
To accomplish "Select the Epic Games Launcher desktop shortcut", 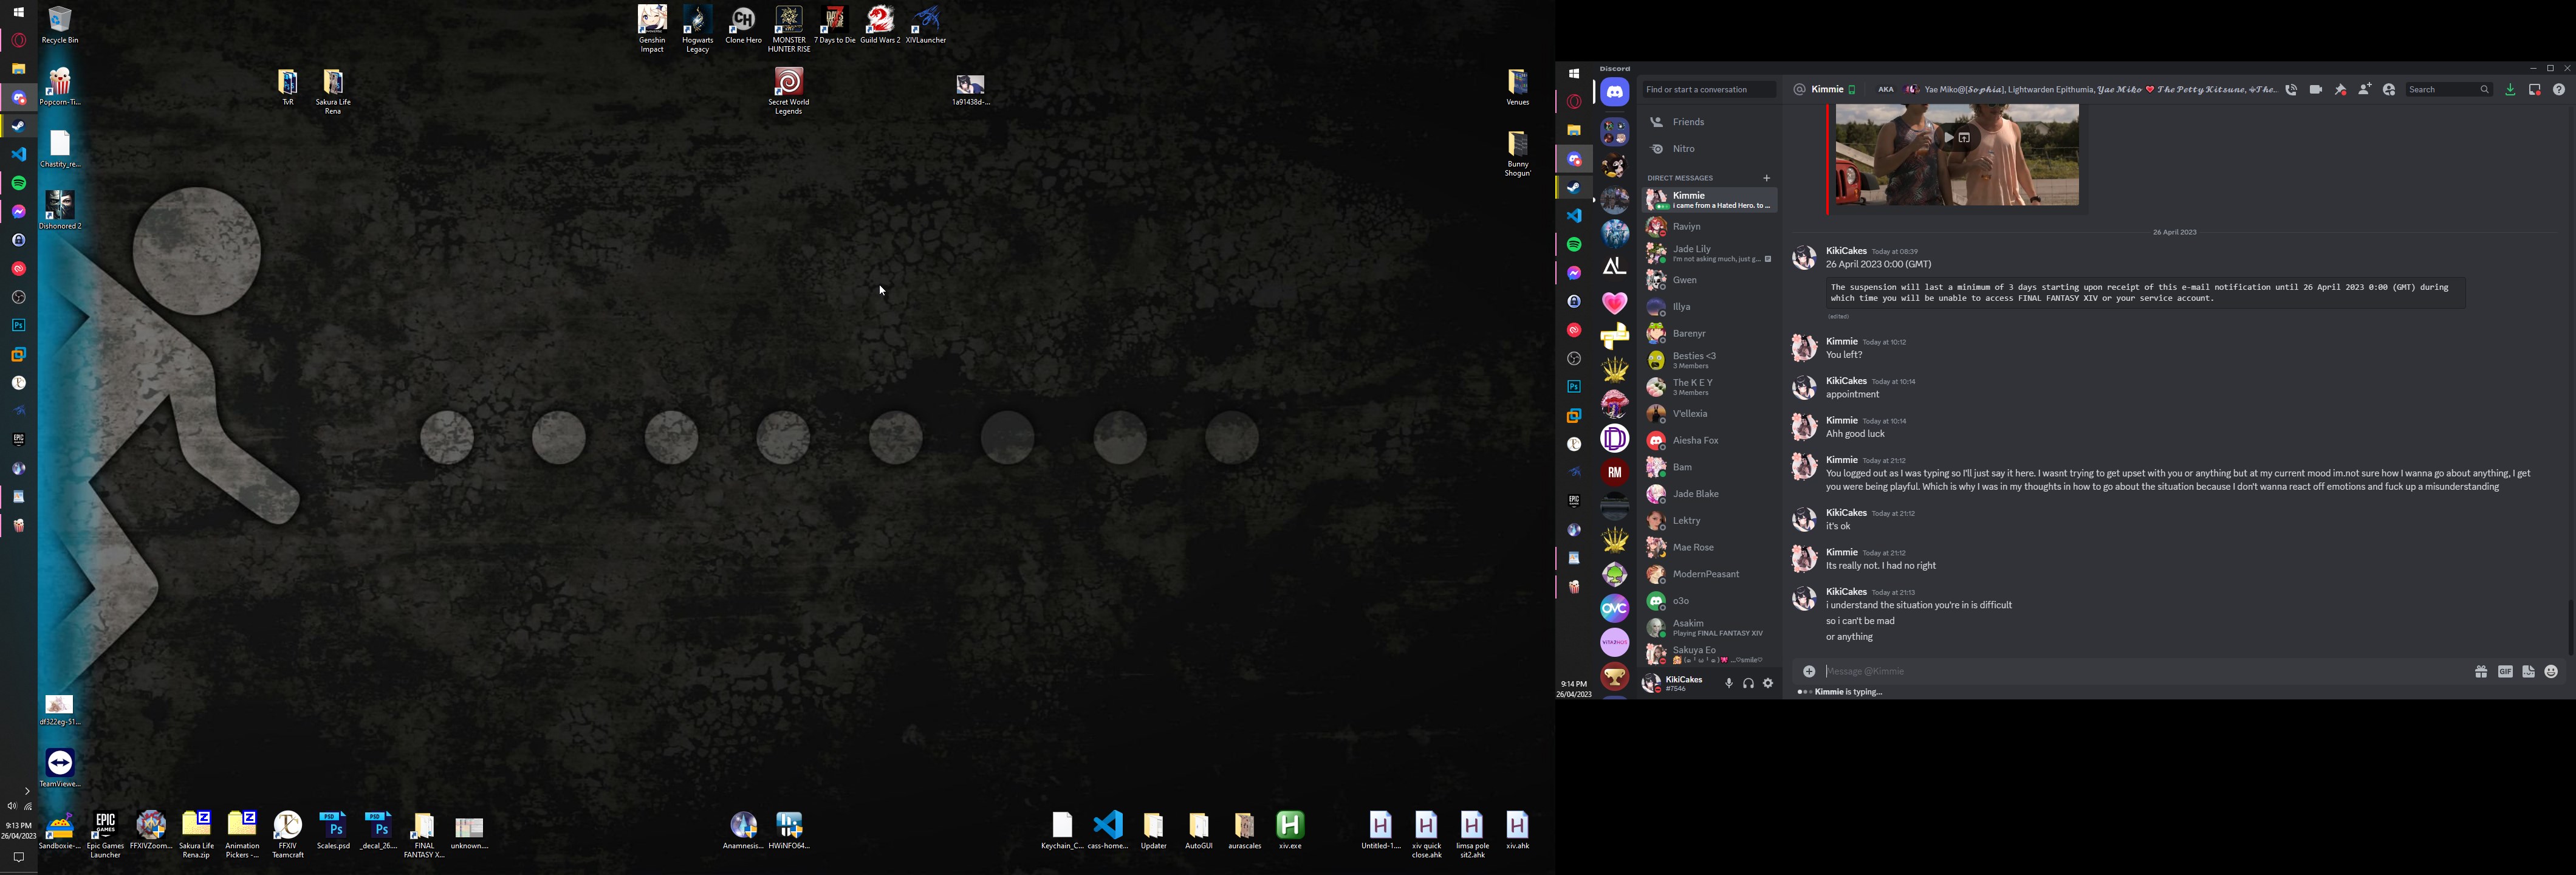I will click(x=105, y=835).
